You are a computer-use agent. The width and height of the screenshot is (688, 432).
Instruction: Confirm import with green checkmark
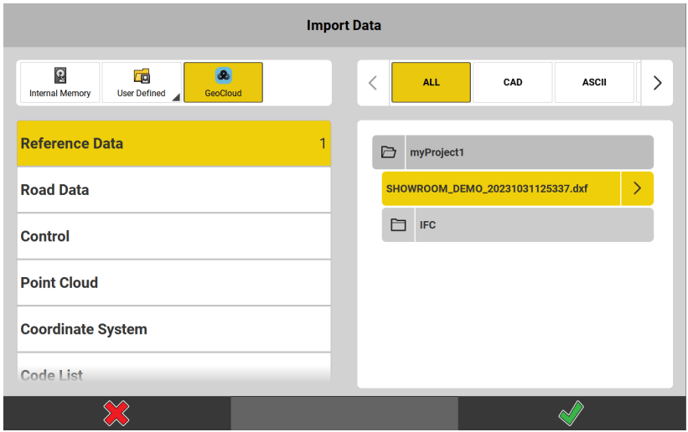pyautogui.click(x=571, y=413)
